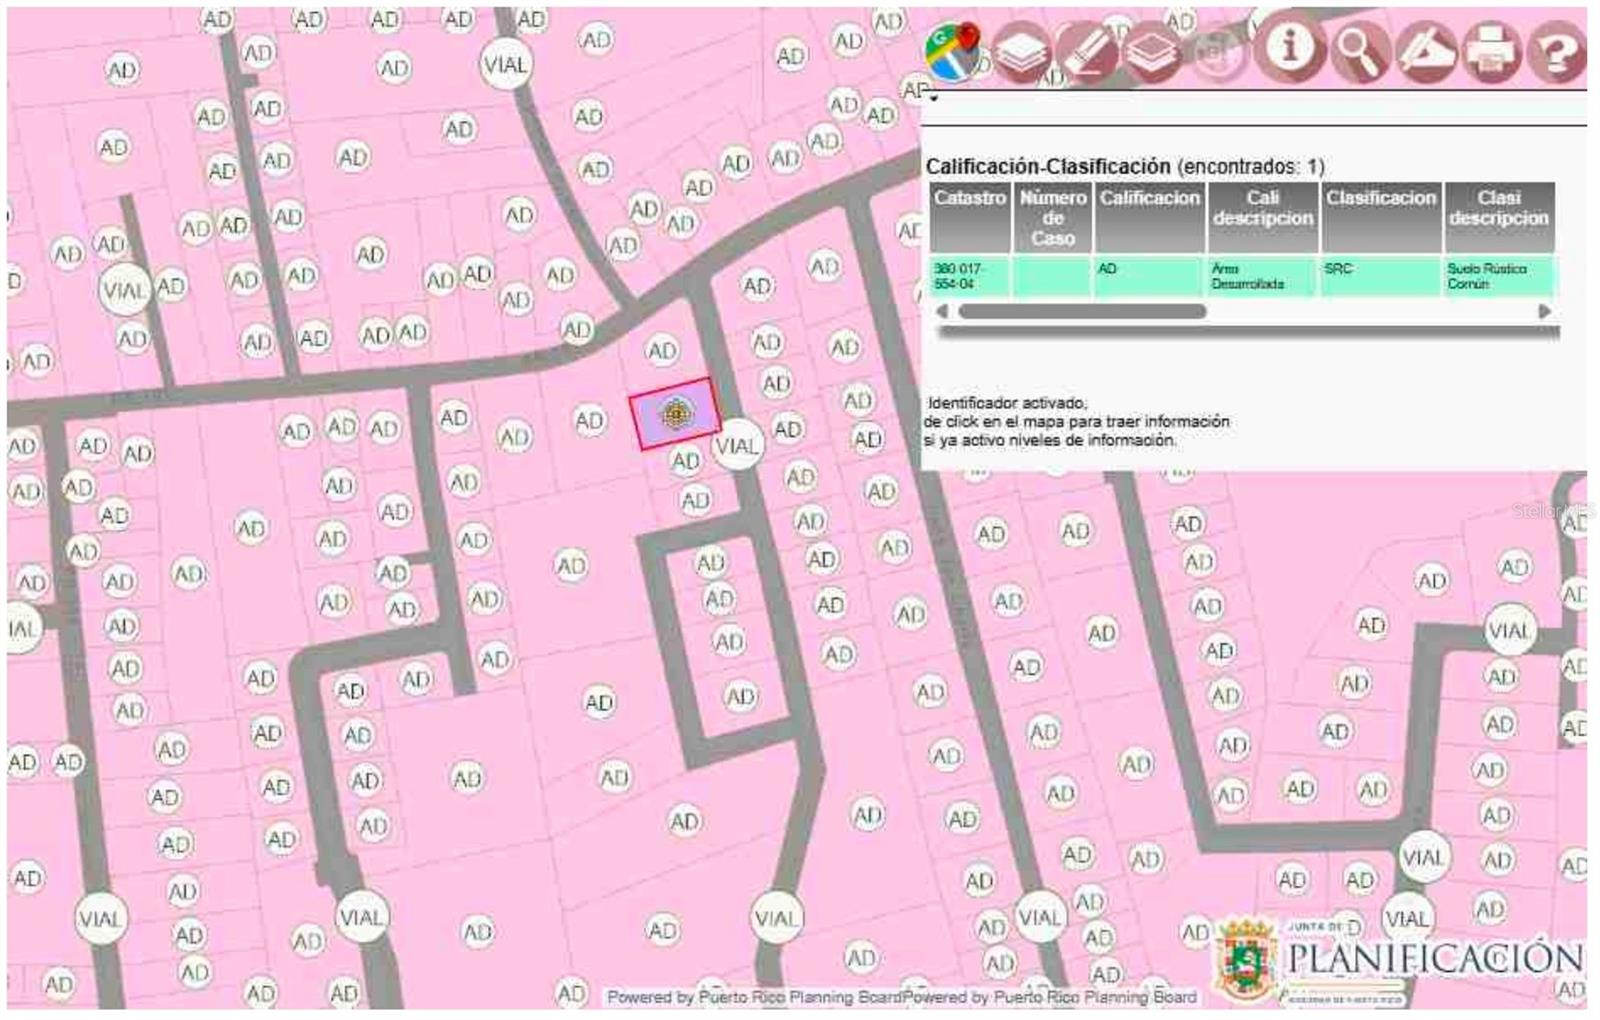Click the horizontal scrollbar thumb in results

[1082, 312]
